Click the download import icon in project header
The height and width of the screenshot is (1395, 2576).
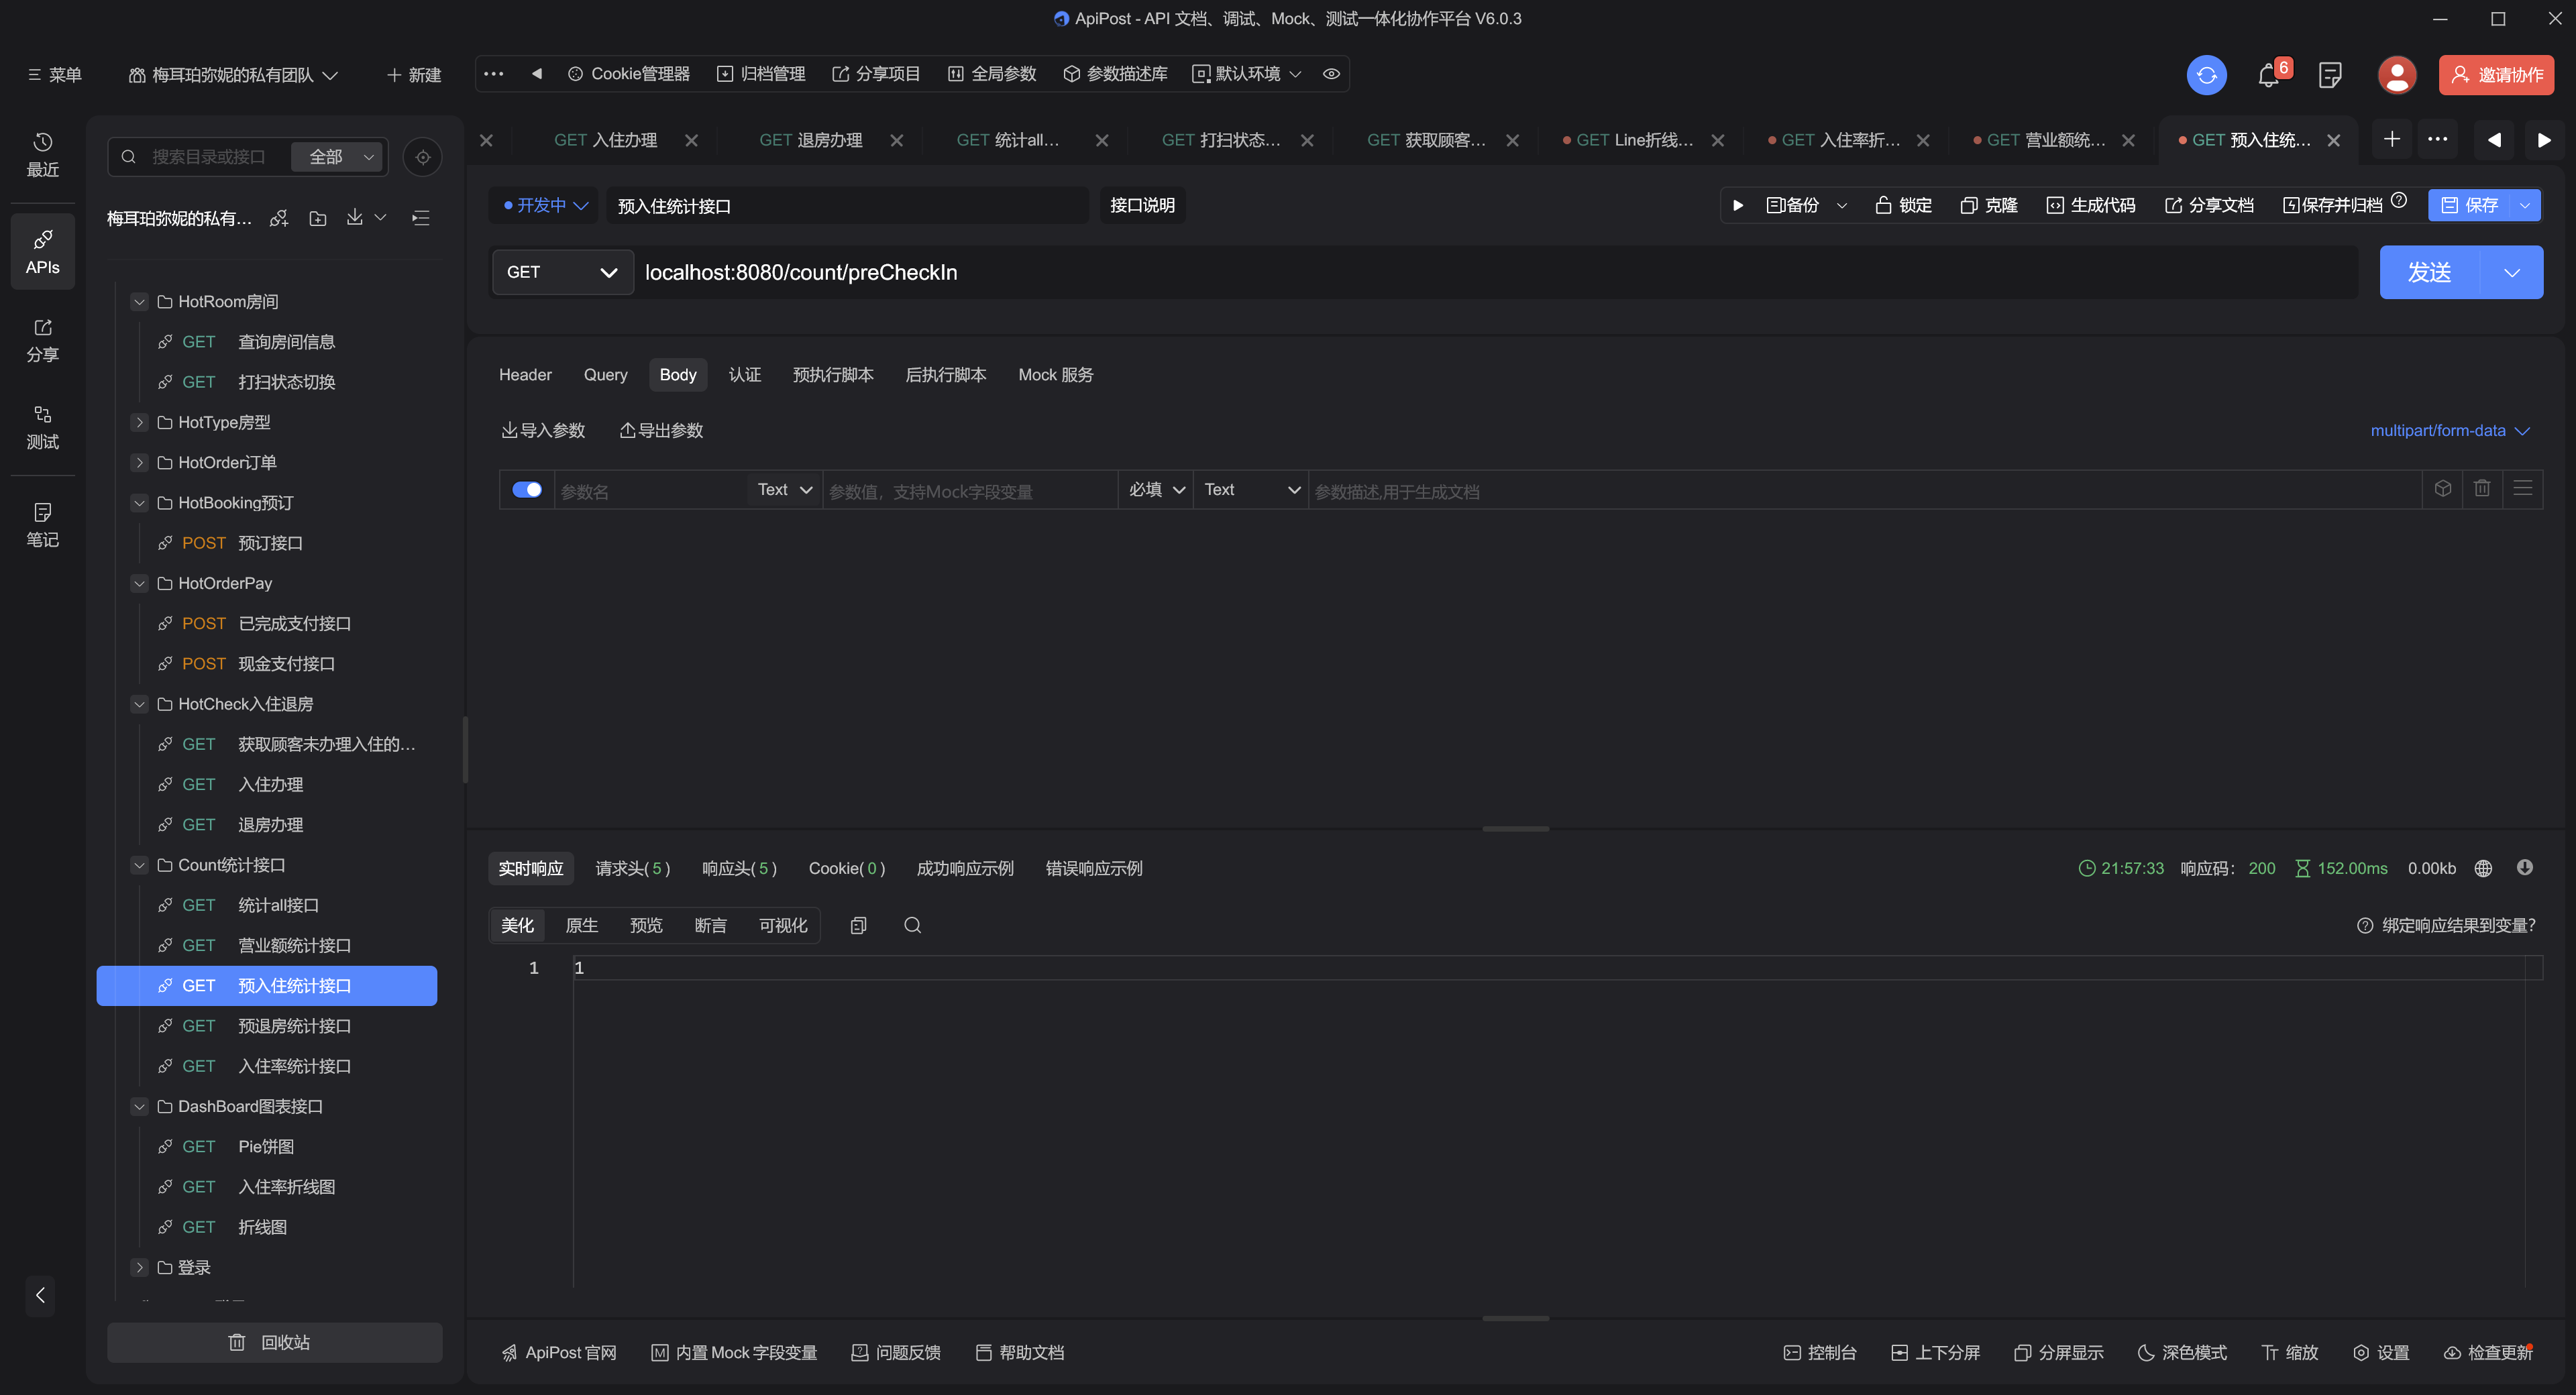355,217
